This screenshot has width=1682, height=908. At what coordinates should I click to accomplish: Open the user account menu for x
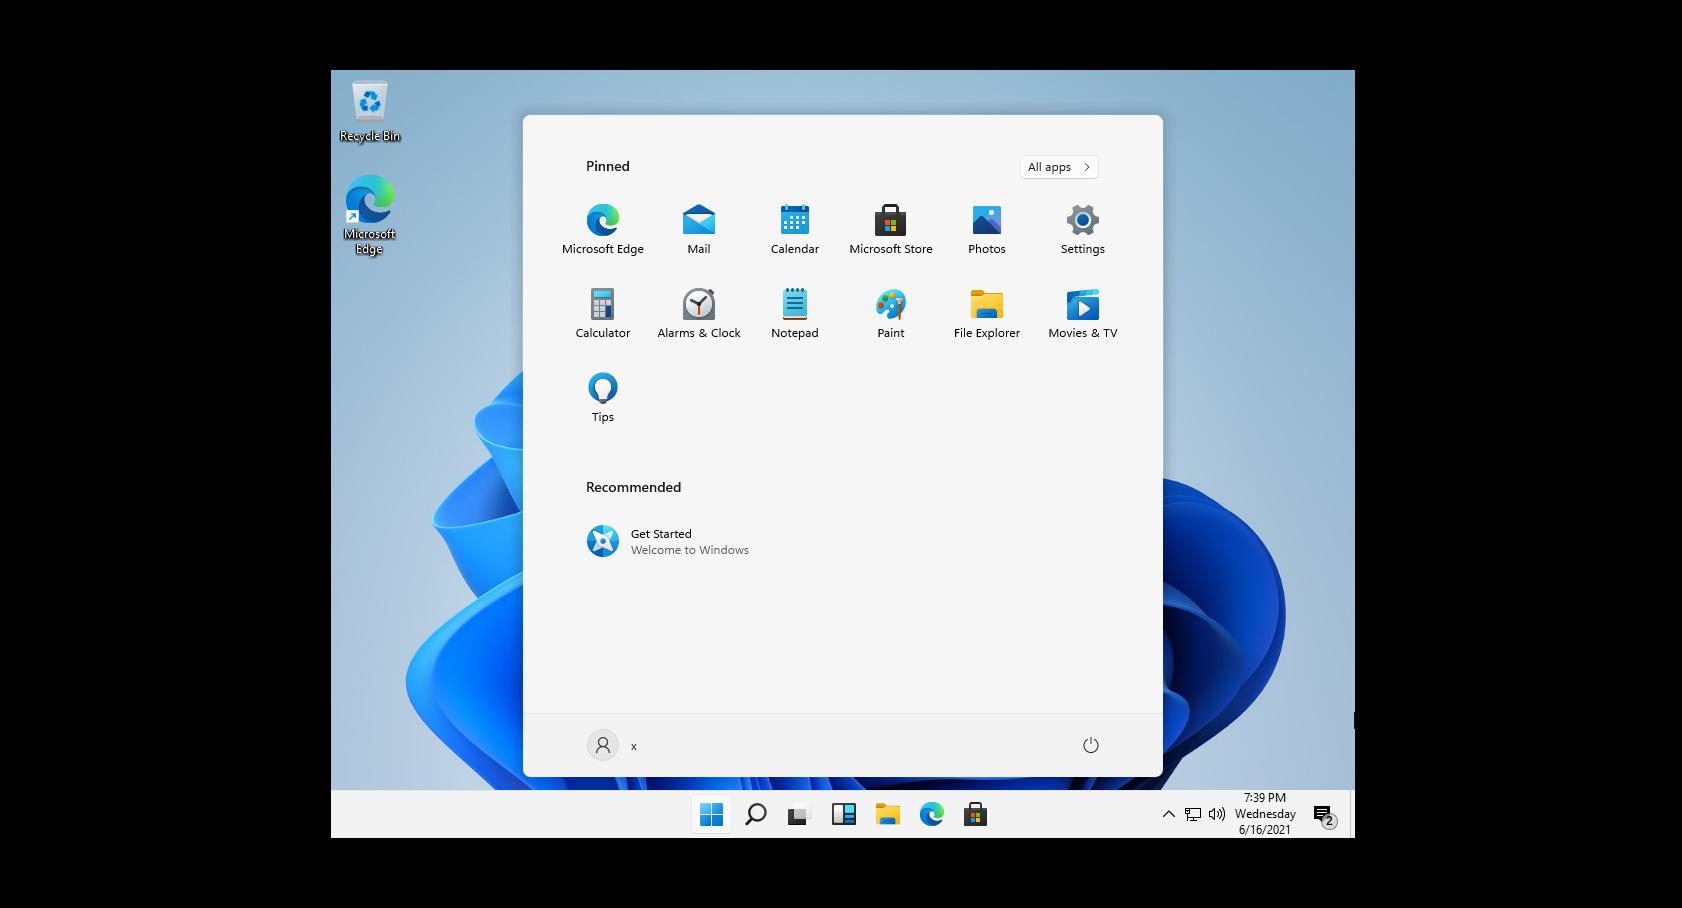coord(612,745)
